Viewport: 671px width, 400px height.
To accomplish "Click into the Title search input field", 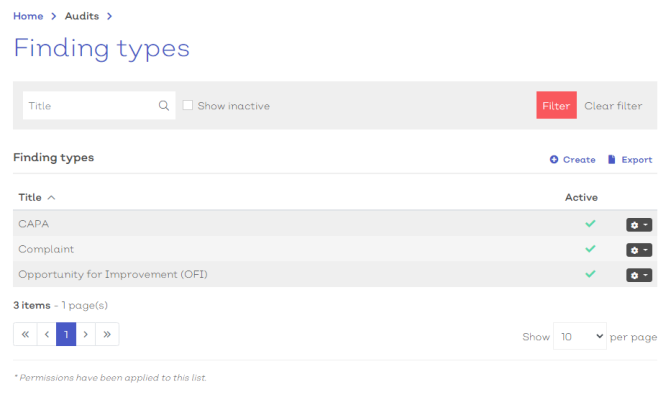I will click(x=91, y=105).
